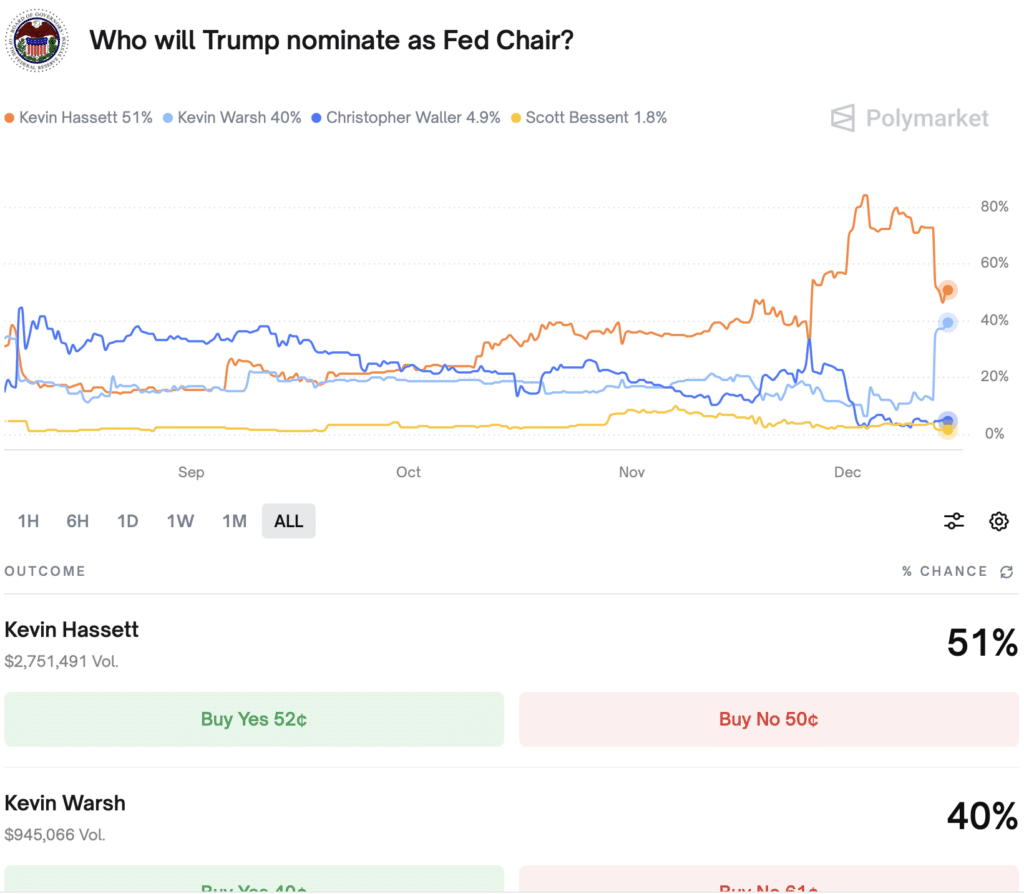This screenshot has width=1024, height=894.
Task: Select the 1M time range
Action: pyautogui.click(x=234, y=521)
